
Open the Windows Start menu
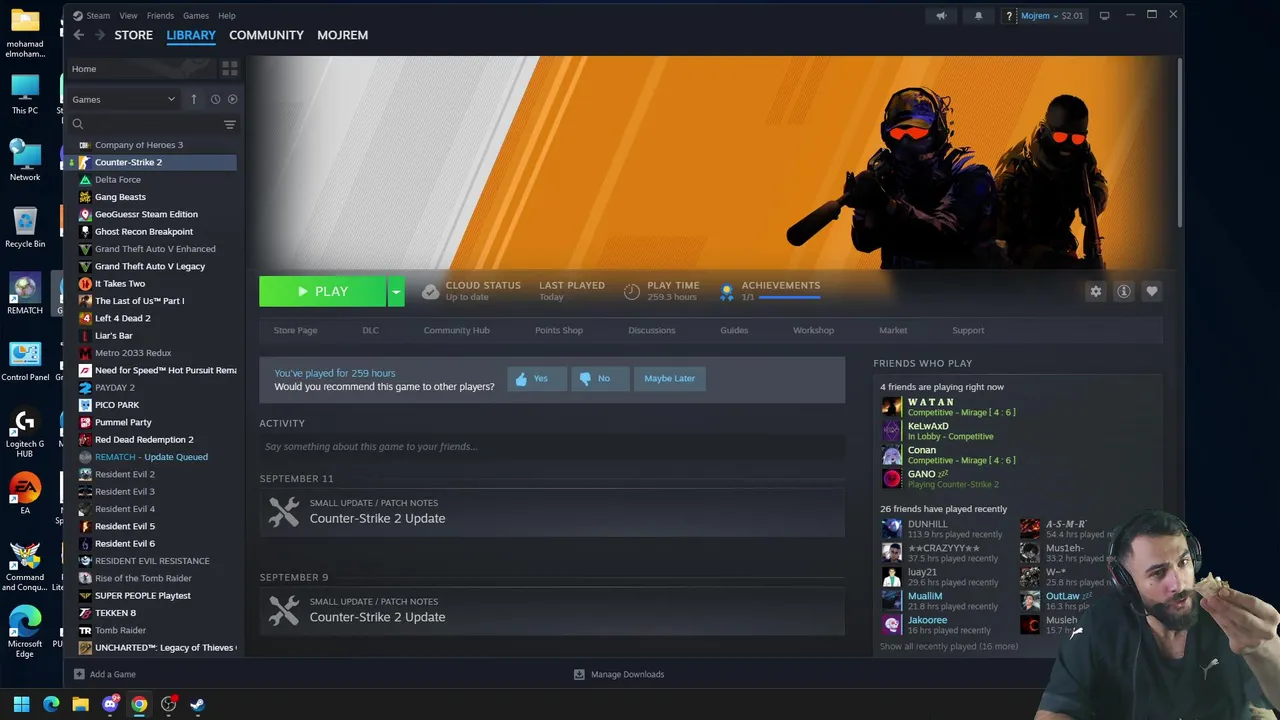pyautogui.click(x=21, y=704)
